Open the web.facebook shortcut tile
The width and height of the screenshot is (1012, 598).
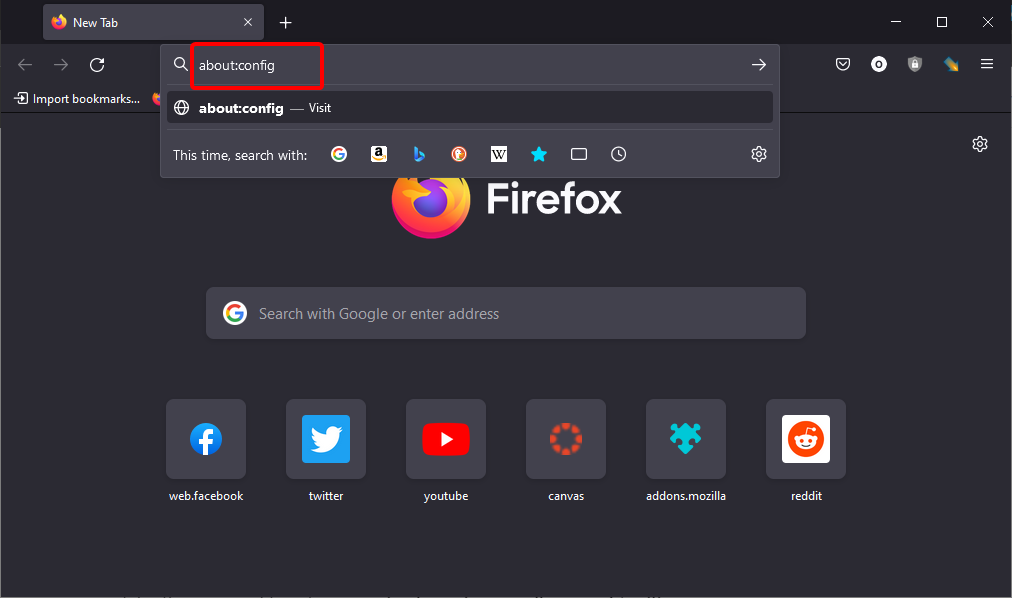pos(206,439)
